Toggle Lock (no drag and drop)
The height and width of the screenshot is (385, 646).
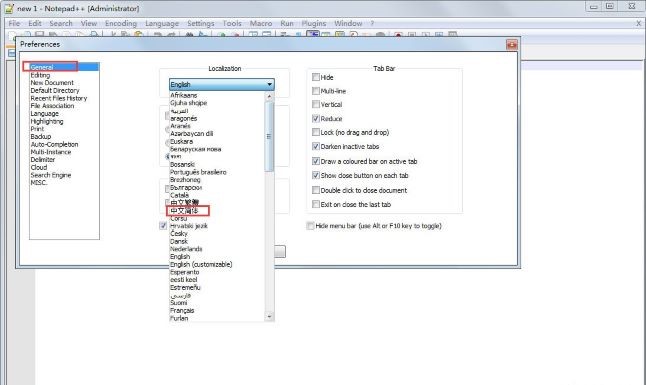pos(316,132)
